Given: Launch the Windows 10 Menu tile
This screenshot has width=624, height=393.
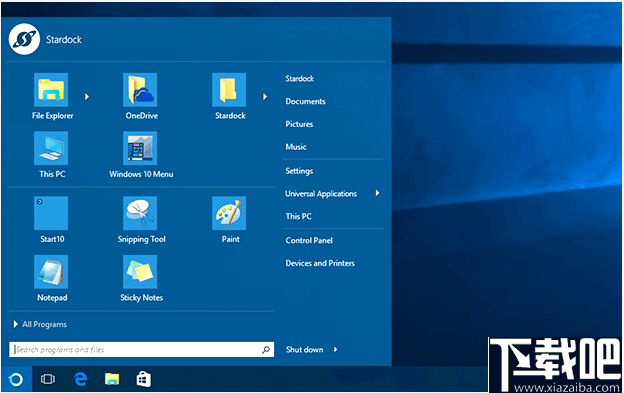Looking at the screenshot, I should coord(140,148).
